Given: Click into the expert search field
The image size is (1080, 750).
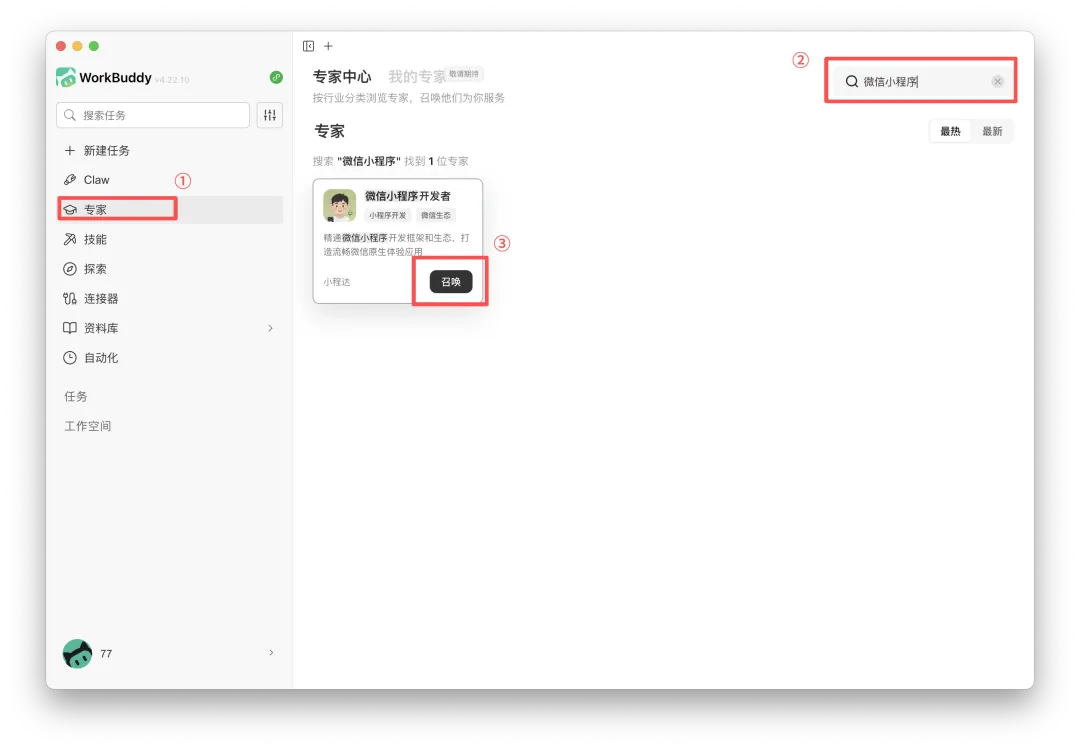Looking at the screenshot, I should coord(921,81).
